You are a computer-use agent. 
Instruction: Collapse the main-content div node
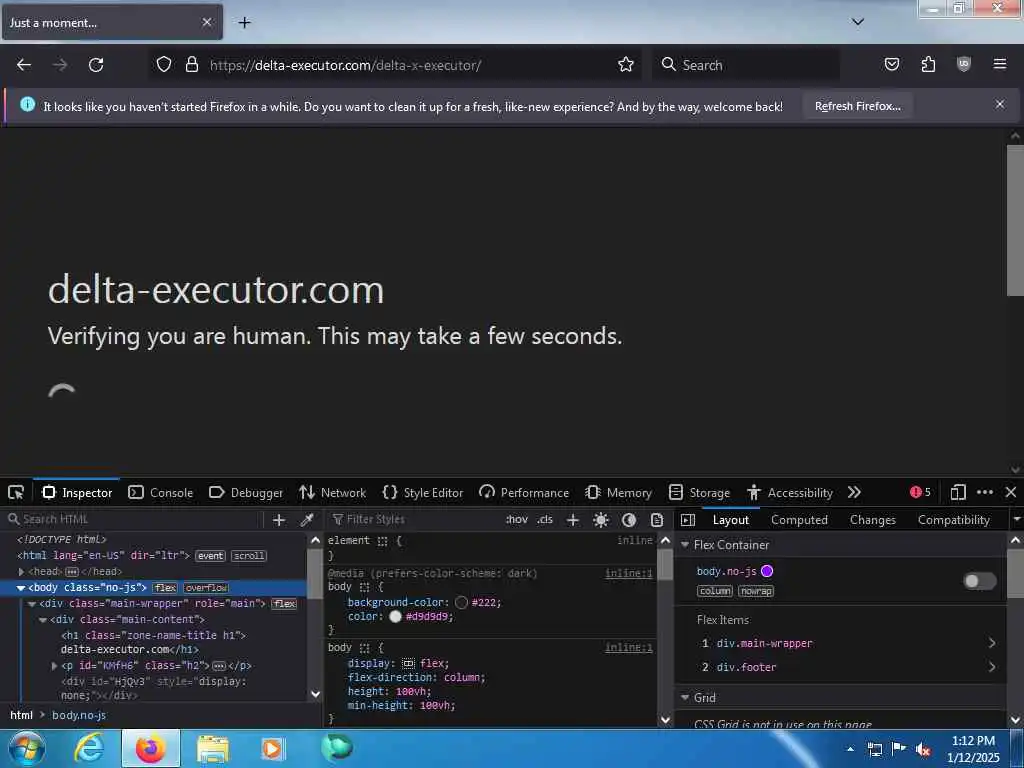click(x=43, y=619)
